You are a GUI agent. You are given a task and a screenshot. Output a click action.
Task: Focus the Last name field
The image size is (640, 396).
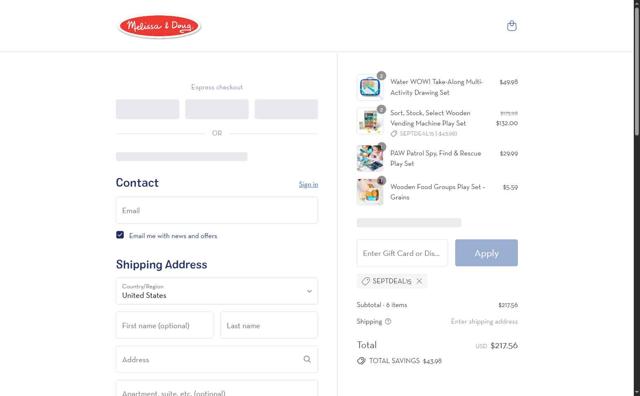click(269, 325)
